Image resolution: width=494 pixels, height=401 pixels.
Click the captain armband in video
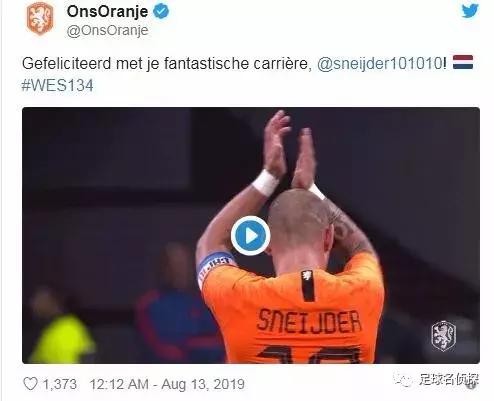215,265
